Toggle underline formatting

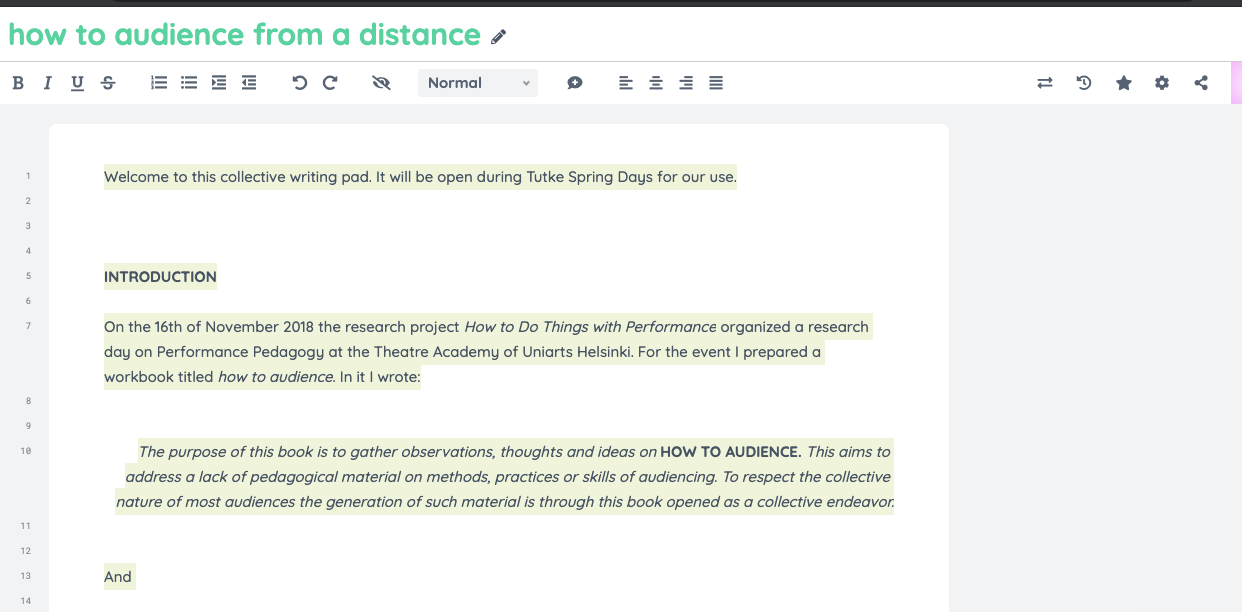pyautogui.click(x=77, y=83)
